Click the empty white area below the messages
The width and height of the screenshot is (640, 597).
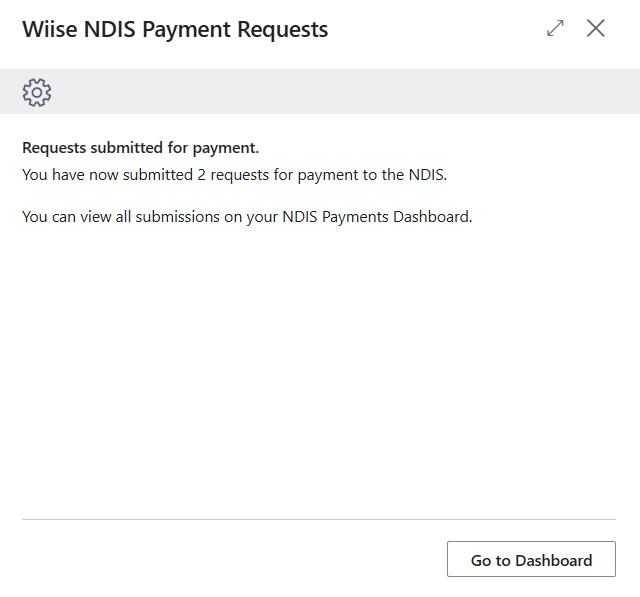[x=319, y=367]
